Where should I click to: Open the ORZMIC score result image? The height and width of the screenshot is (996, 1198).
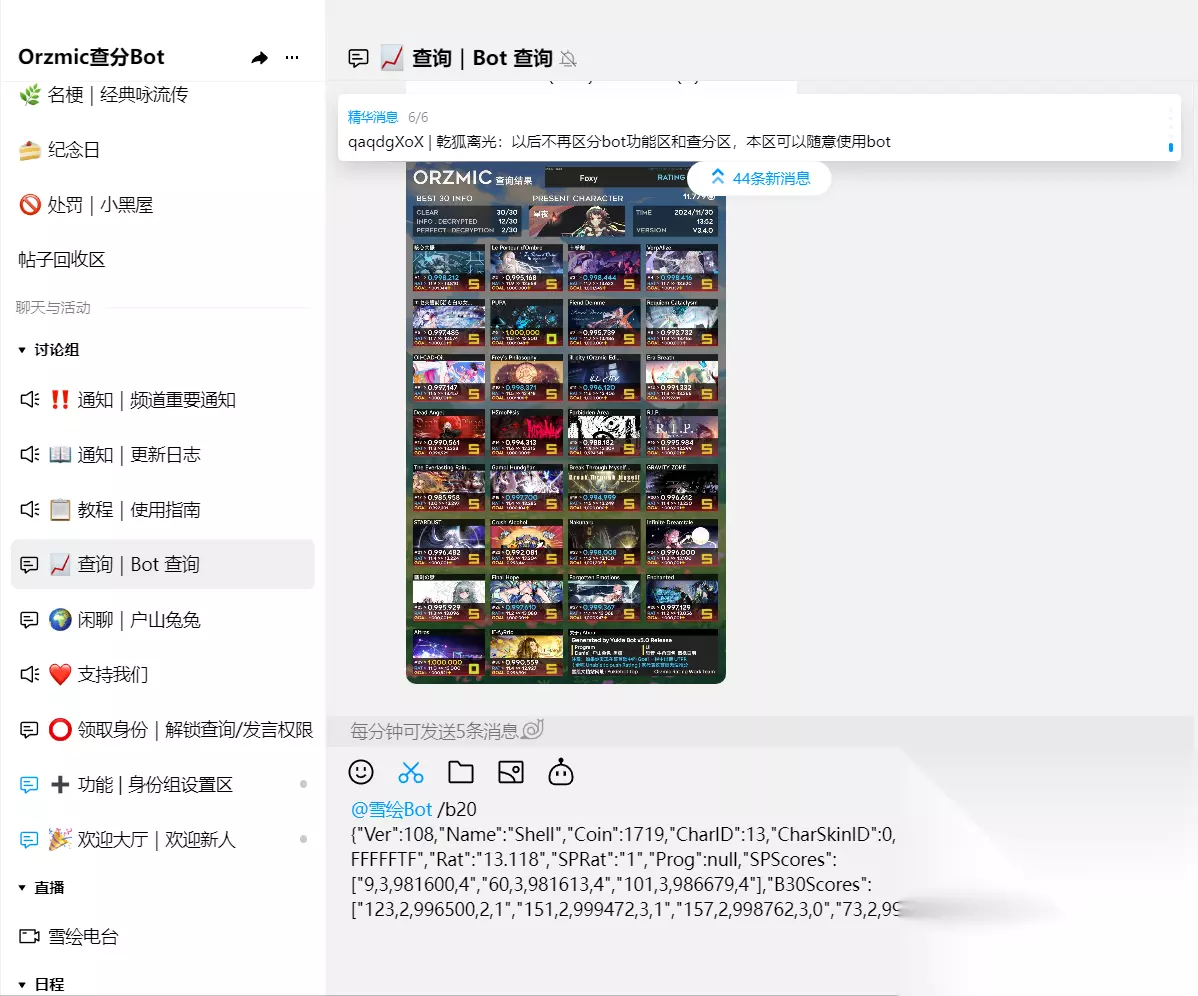tap(565, 423)
